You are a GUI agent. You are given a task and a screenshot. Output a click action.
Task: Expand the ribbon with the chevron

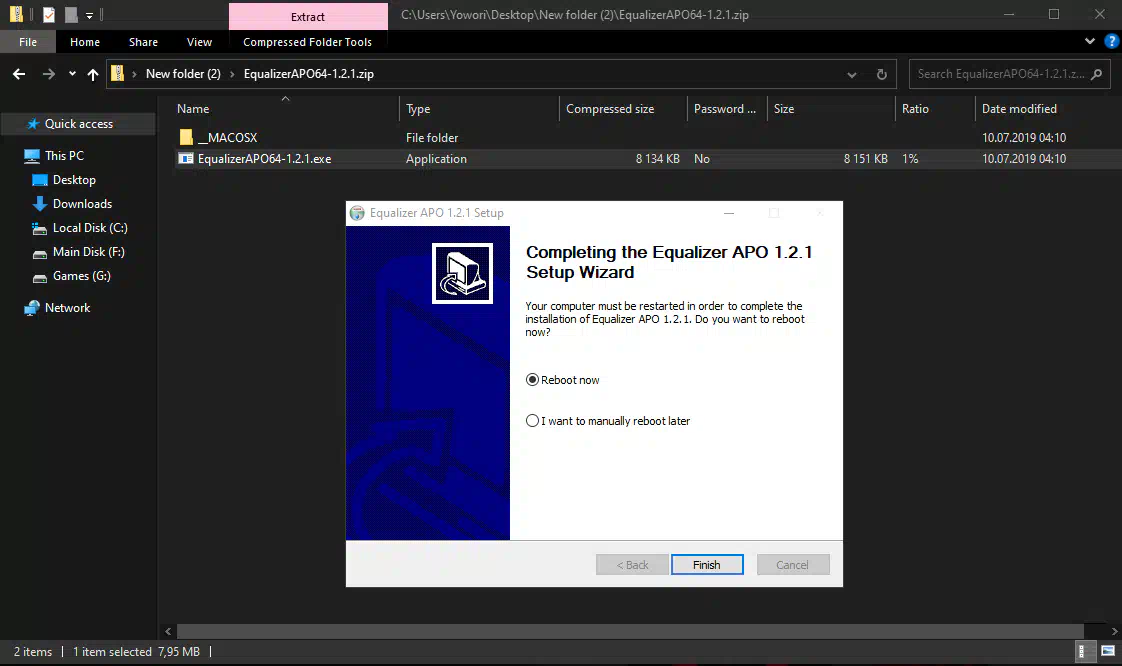1090,41
